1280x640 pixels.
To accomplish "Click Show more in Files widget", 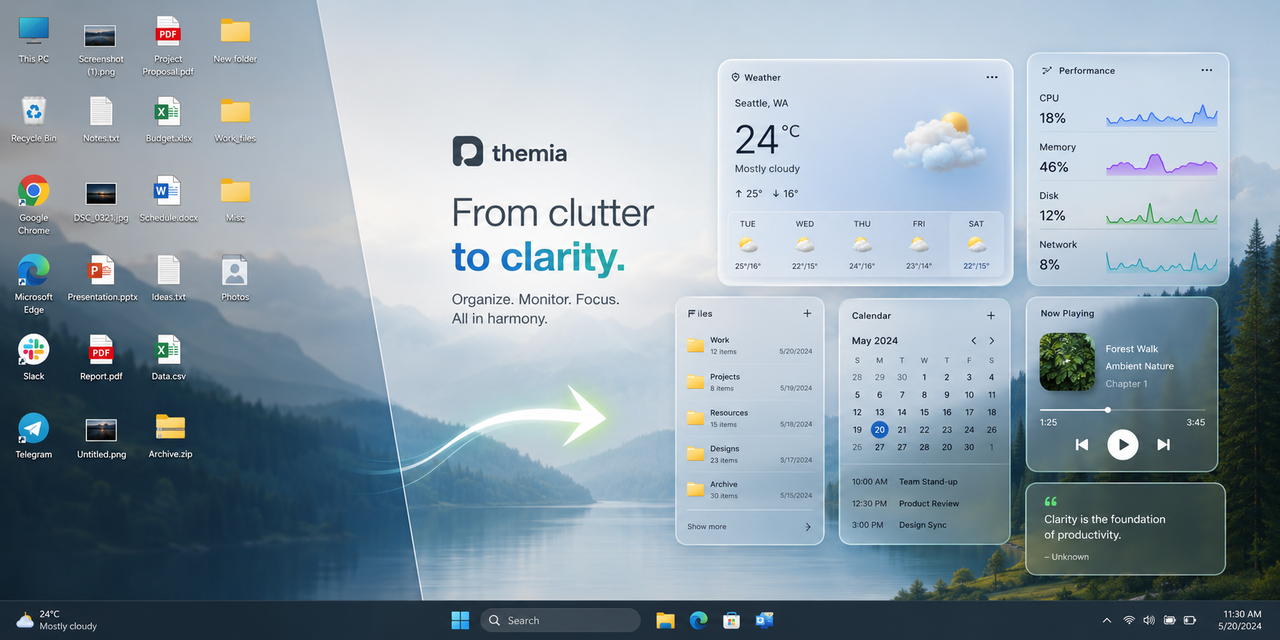I will click(x=707, y=526).
